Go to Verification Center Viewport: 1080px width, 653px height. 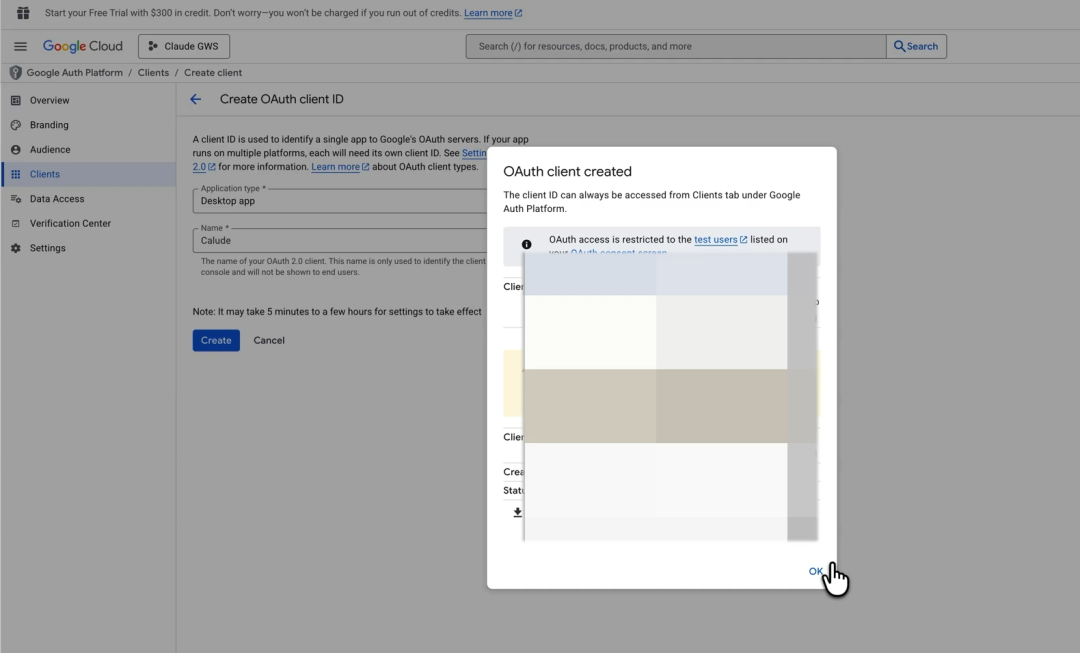(70, 223)
